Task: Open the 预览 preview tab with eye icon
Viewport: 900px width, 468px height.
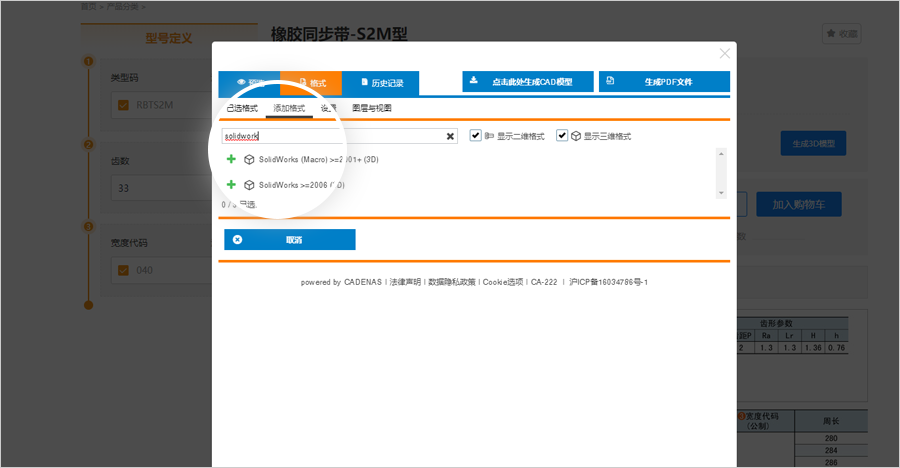Action: coord(249,82)
